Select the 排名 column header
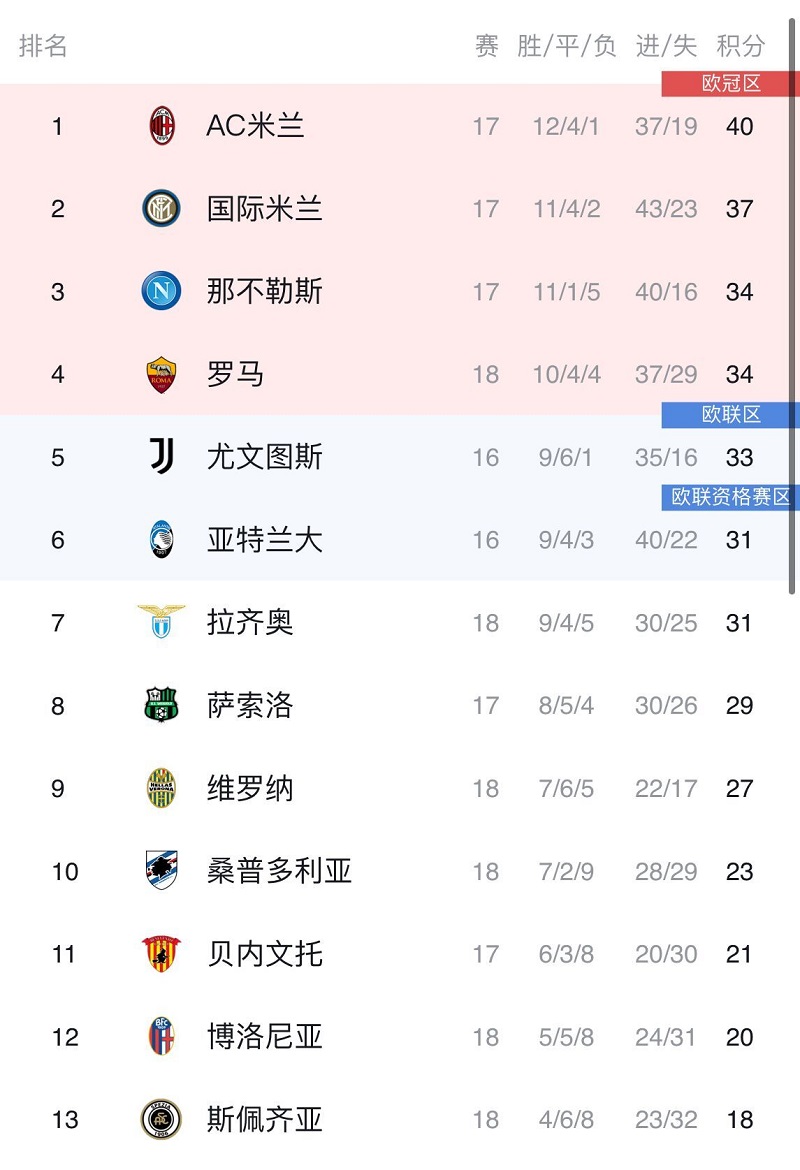Screen dimensions: 800x1170 43,46
